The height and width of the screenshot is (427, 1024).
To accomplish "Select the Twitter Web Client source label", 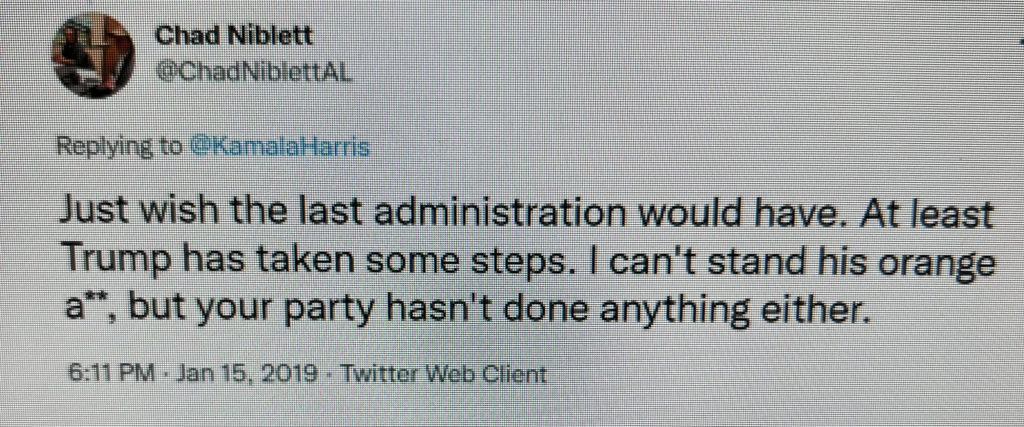I will point(444,376).
